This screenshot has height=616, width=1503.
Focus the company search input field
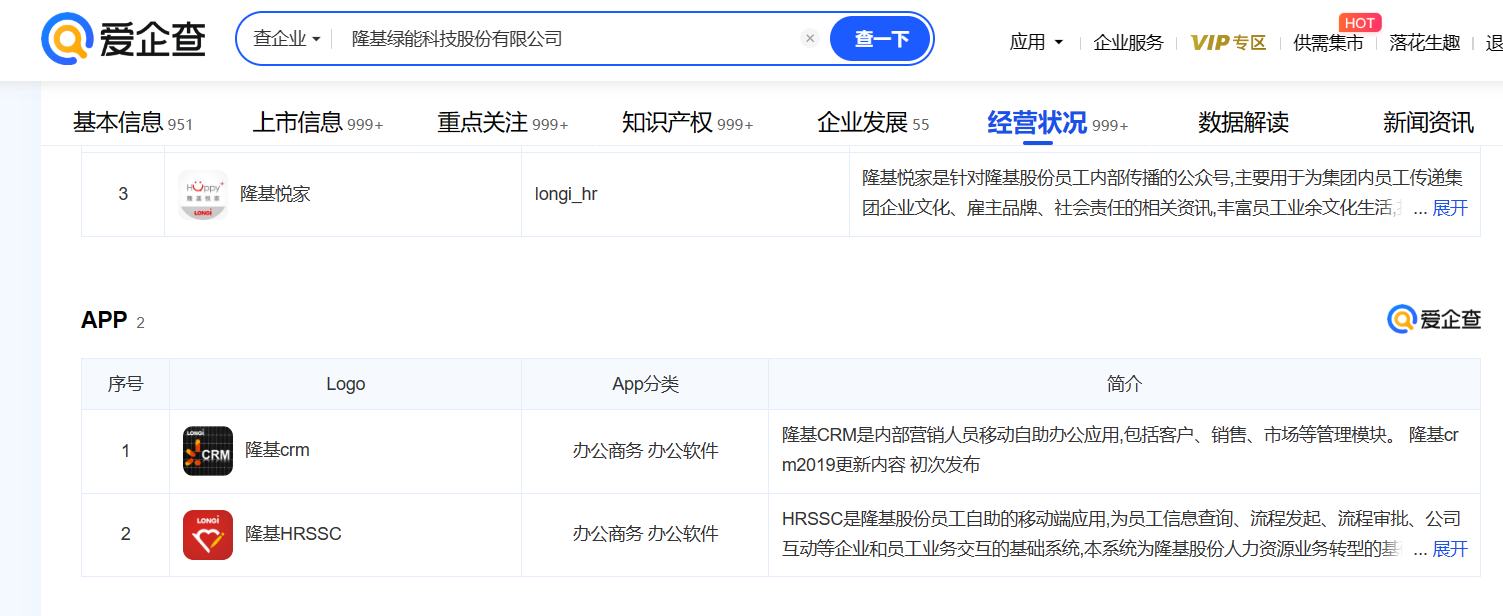(x=570, y=39)
